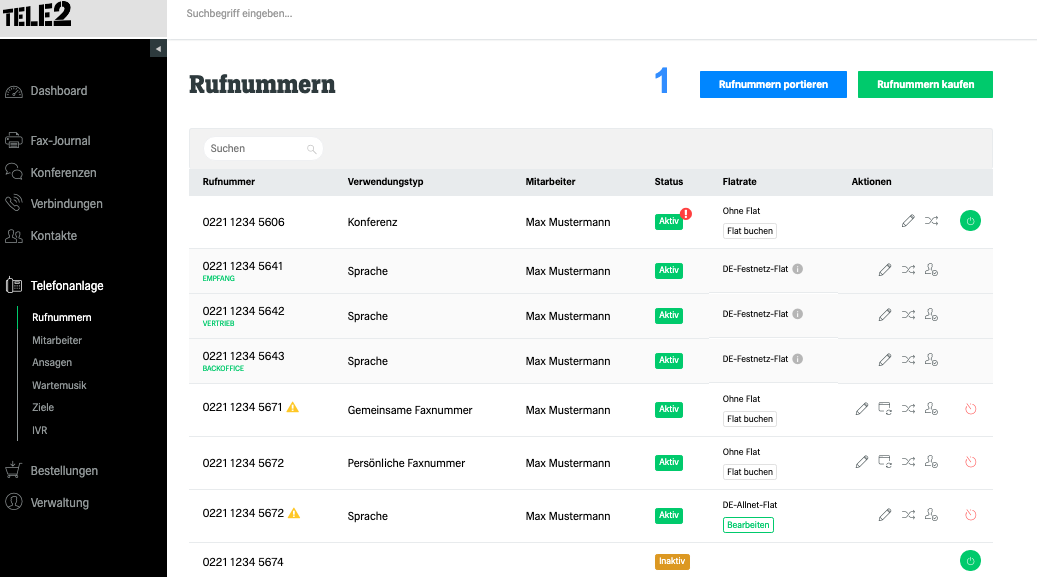
Task: Open the Ansagen submenu item
Action: point(52,363)
